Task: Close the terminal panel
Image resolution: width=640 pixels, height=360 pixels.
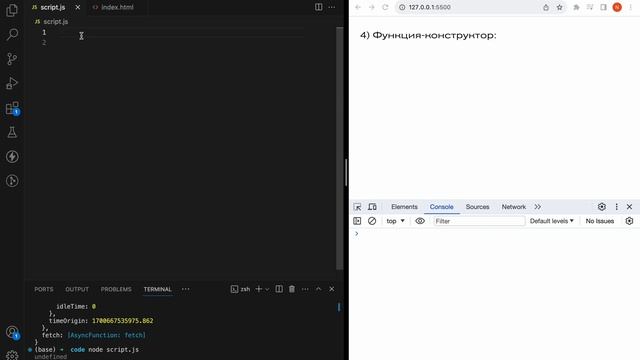Action: pos(332,289)
